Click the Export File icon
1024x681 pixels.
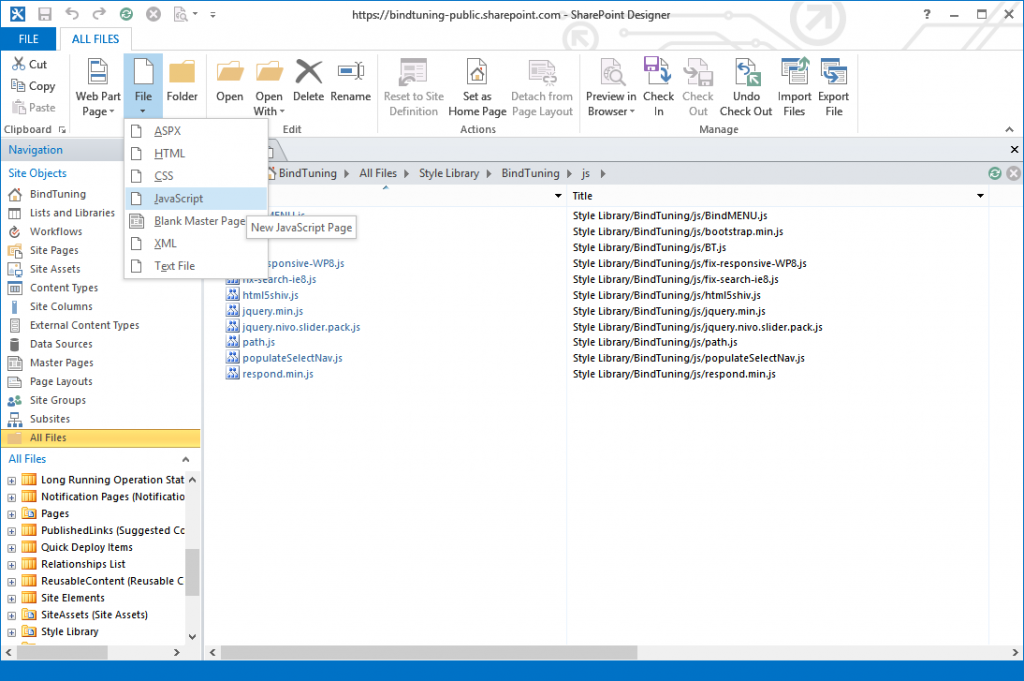coord(834,73)
